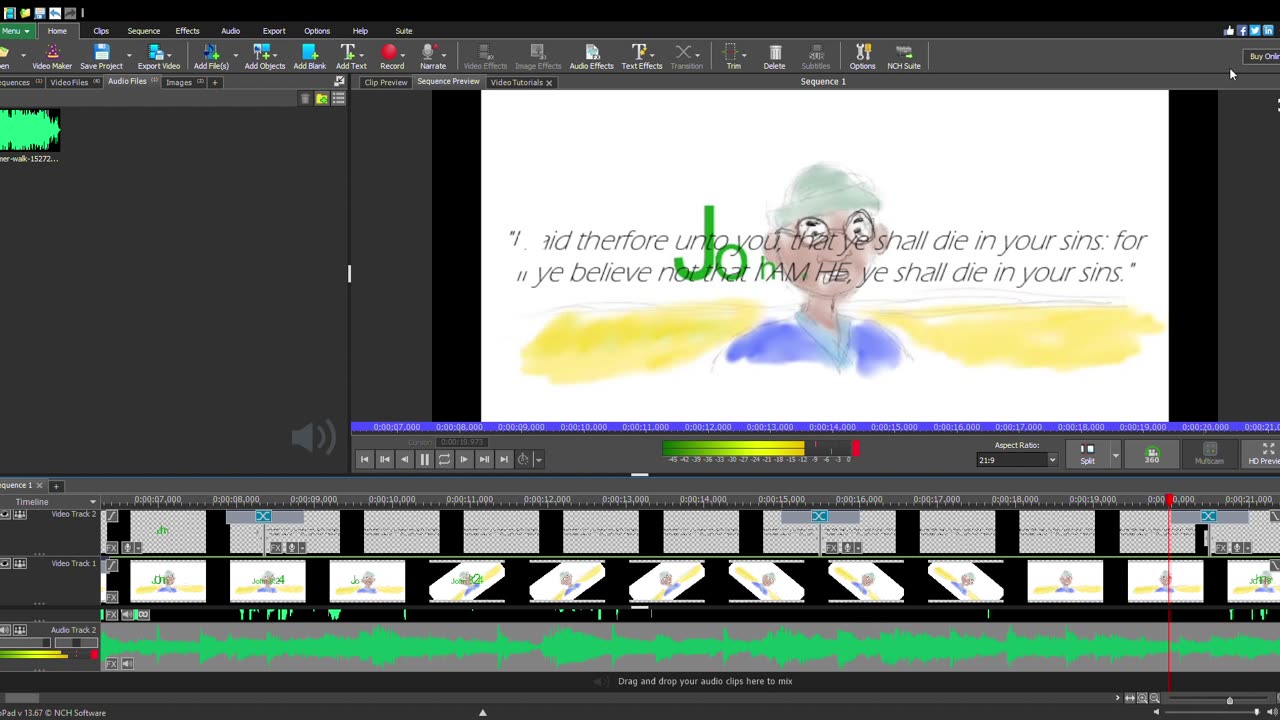Toggle Video Track 2 fade curve button
Screen dimensions: 1280x720
pos(112,516)
